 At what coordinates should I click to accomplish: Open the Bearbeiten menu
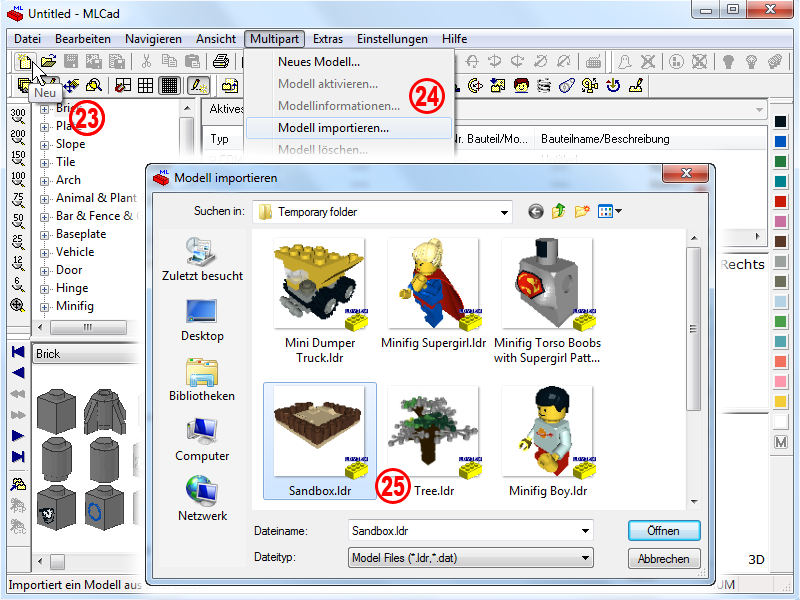(x=83, y=39)
